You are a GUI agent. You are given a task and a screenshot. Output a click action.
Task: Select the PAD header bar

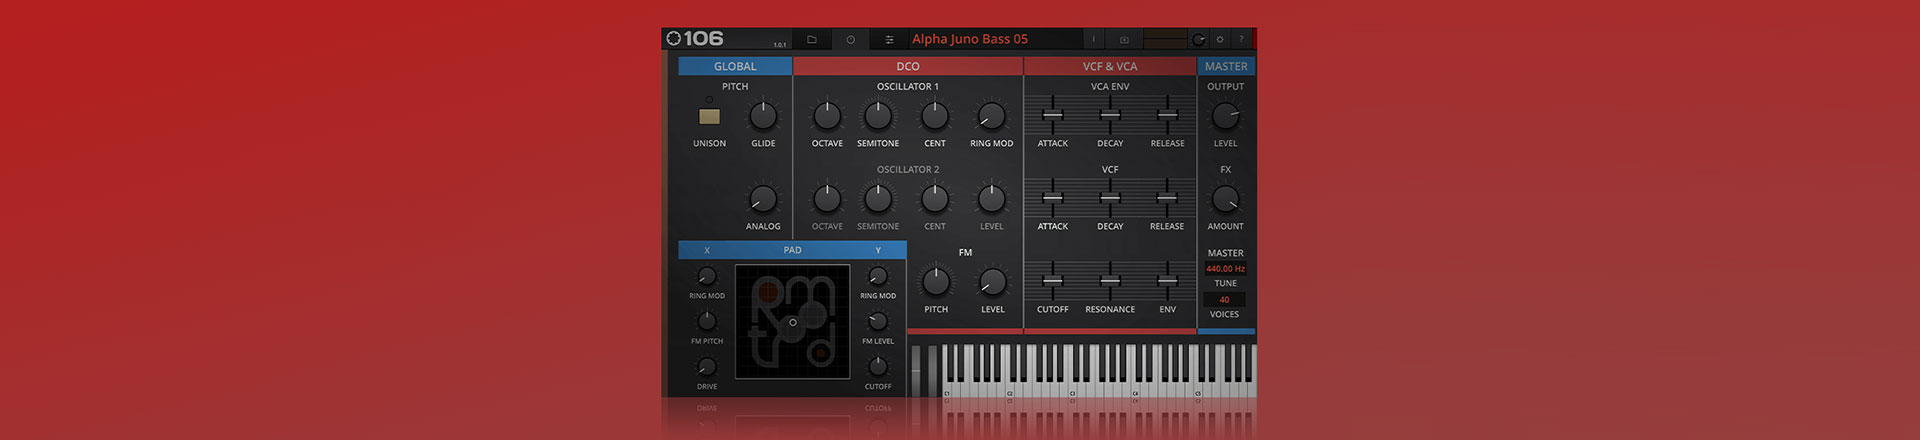click(792, 250)
